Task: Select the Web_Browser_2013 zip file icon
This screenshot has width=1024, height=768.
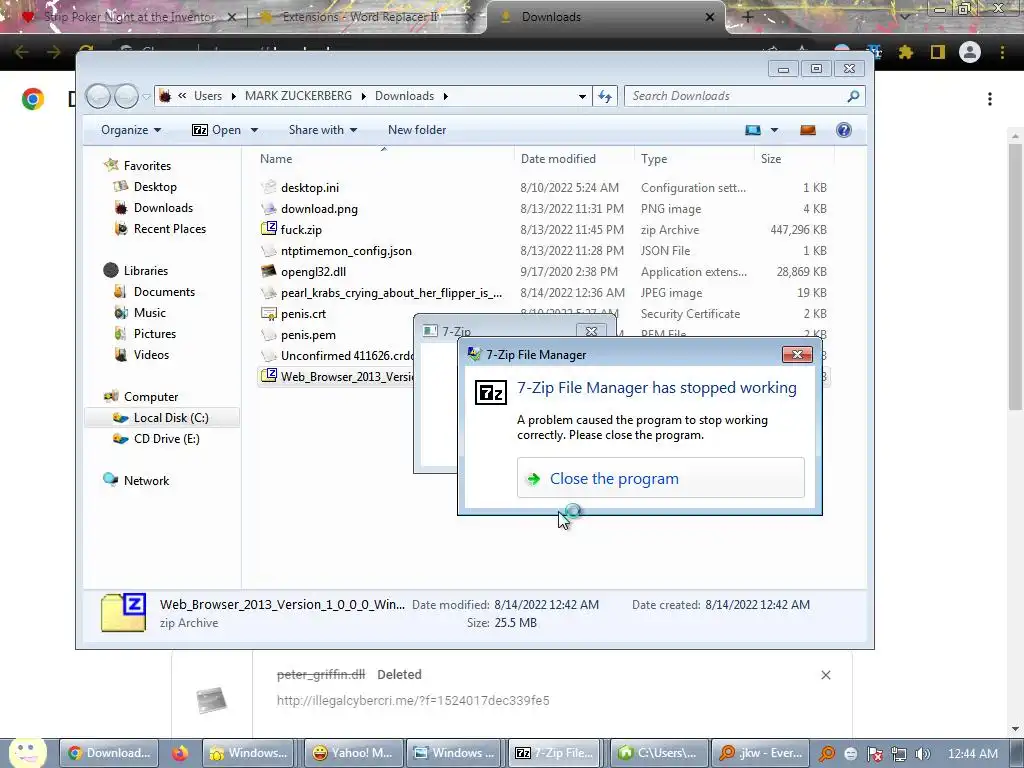Action: [x=268, y=376]
